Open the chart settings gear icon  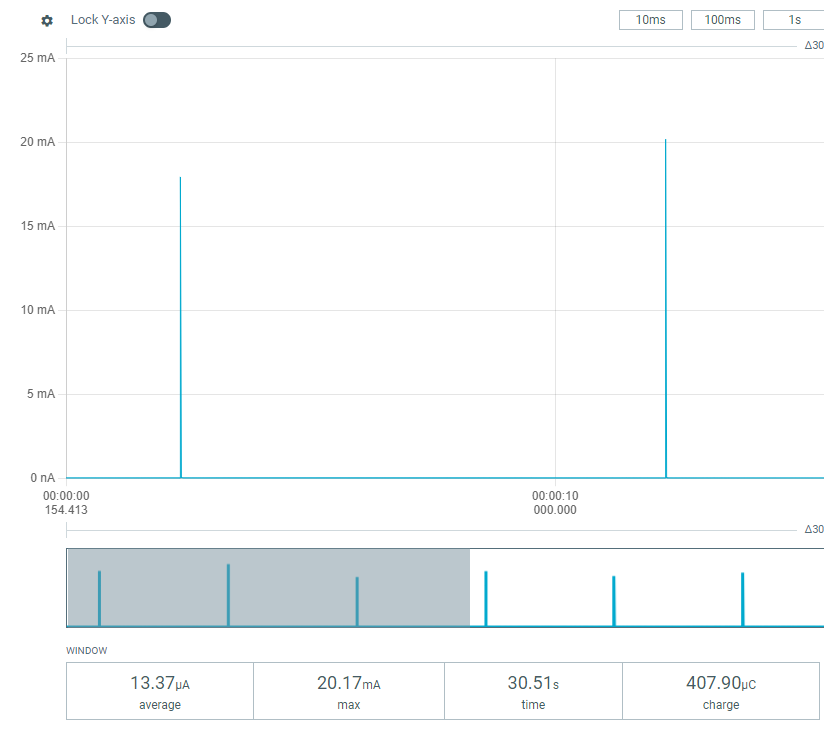click(x=47, y=21)
